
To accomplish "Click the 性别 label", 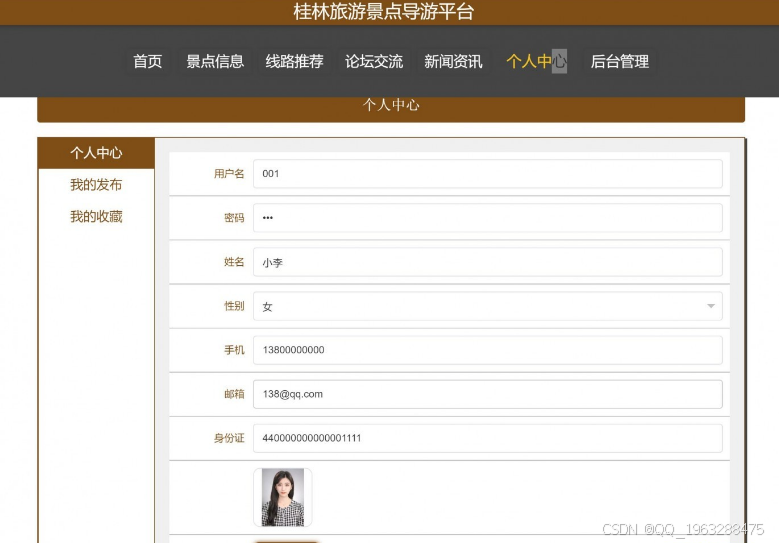I will [234, 306].
